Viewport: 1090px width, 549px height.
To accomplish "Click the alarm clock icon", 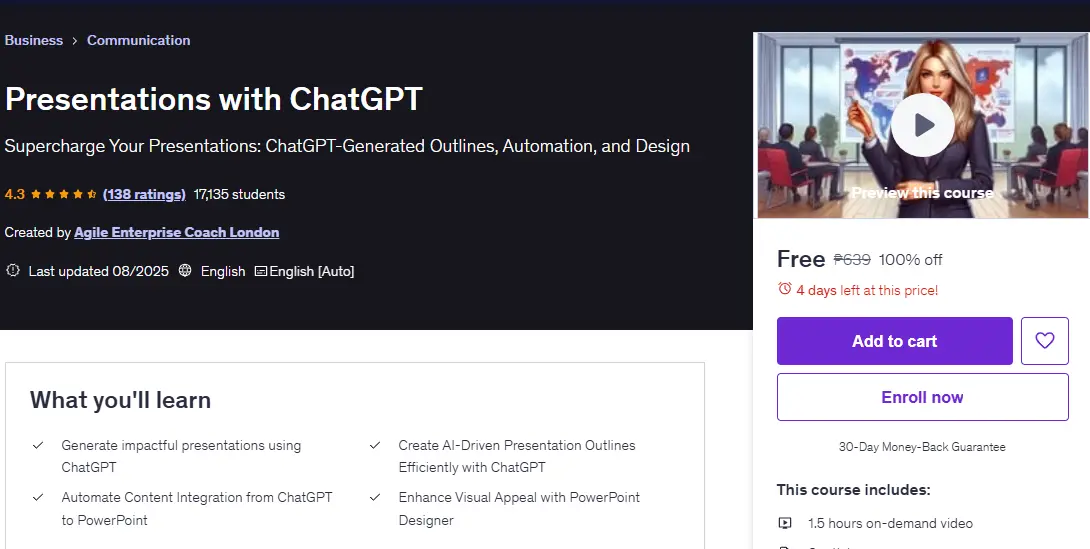I will pos(785,288).
